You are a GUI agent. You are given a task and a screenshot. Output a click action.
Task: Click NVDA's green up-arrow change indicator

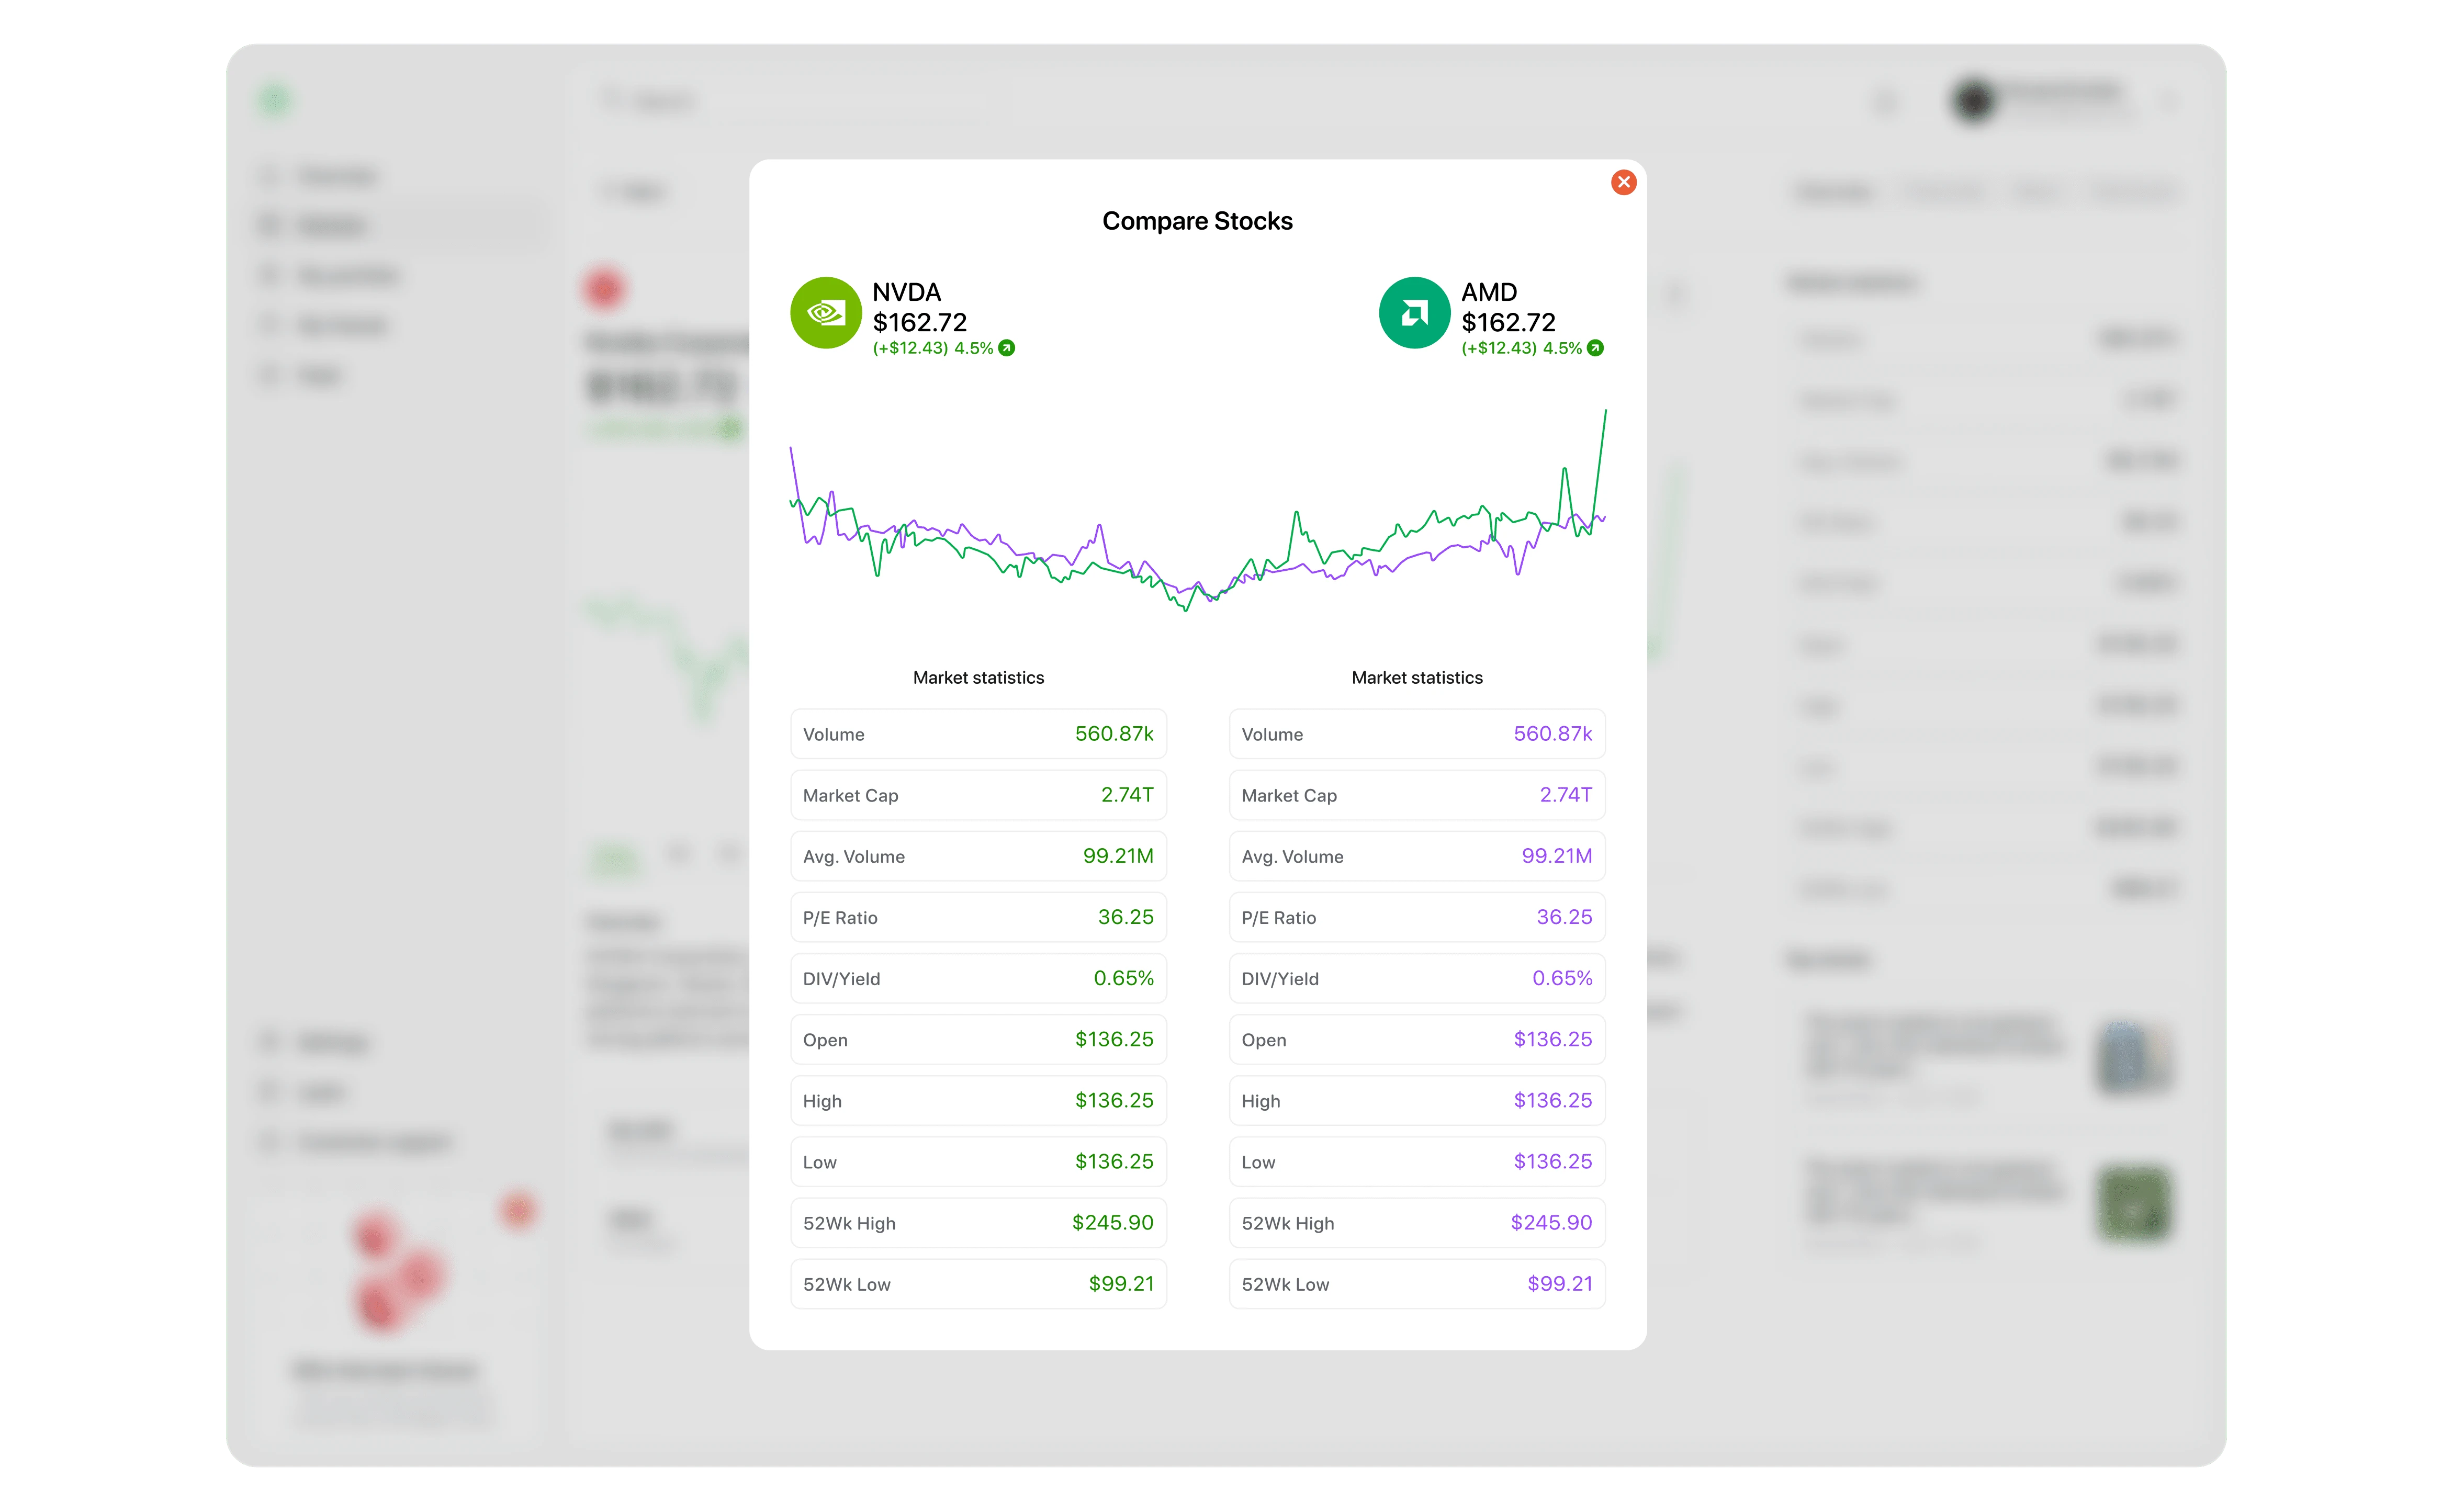pyautogui.click(x=1006, y=348)
